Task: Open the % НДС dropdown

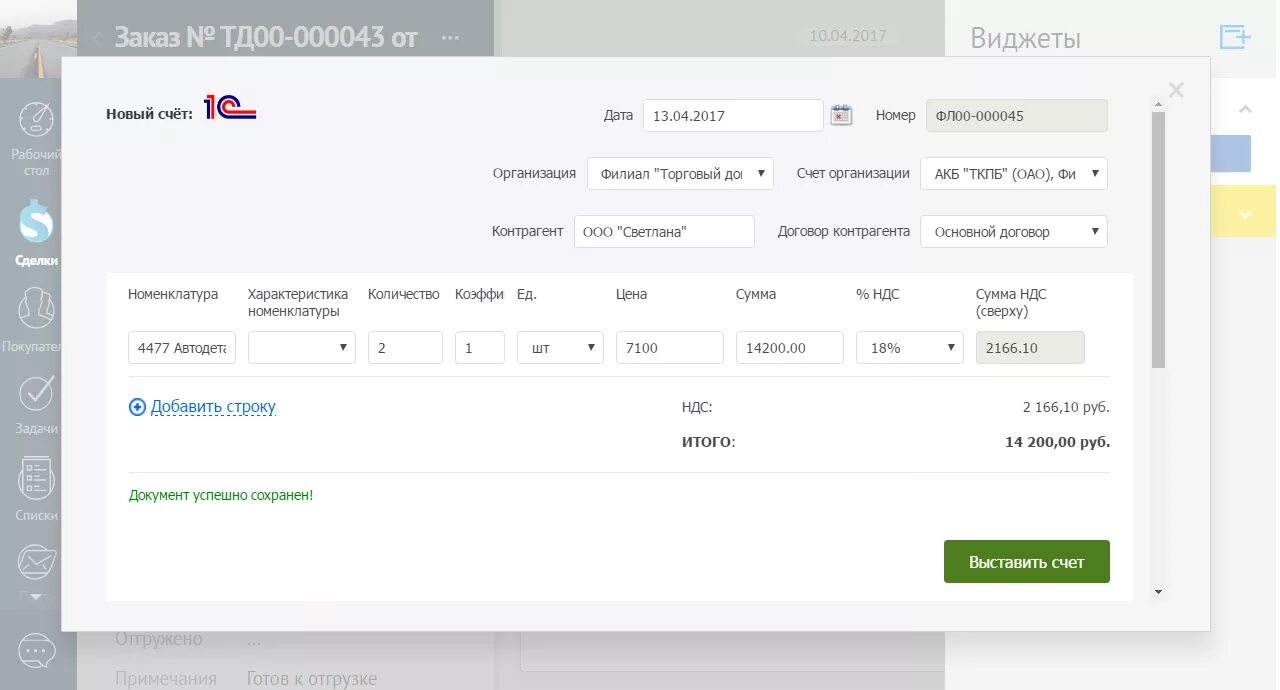Action: (x=910, y=347)
